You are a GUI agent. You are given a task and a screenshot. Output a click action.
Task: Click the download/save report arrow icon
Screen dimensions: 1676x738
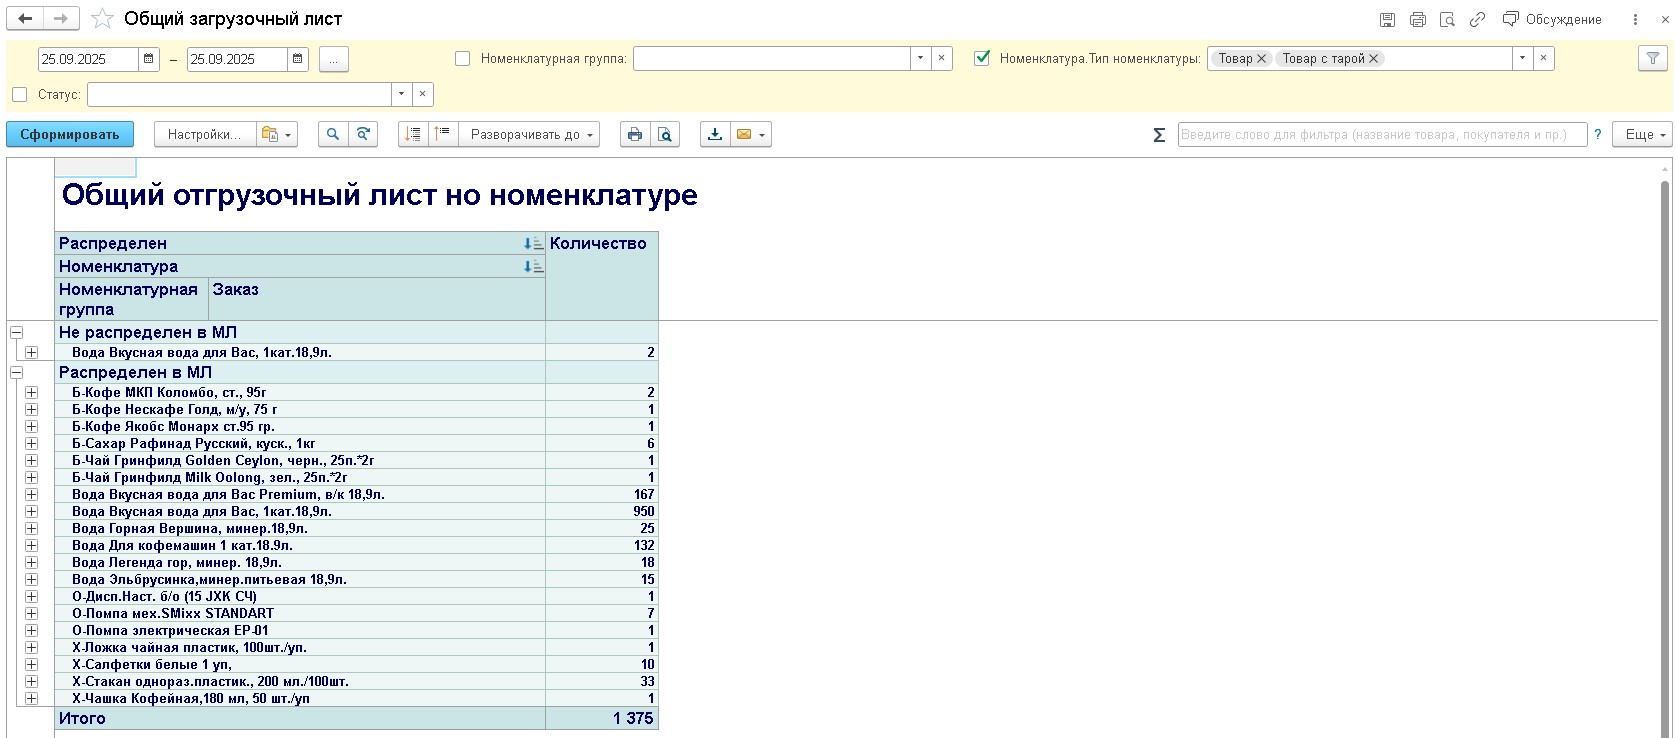[x=715, y=134]
